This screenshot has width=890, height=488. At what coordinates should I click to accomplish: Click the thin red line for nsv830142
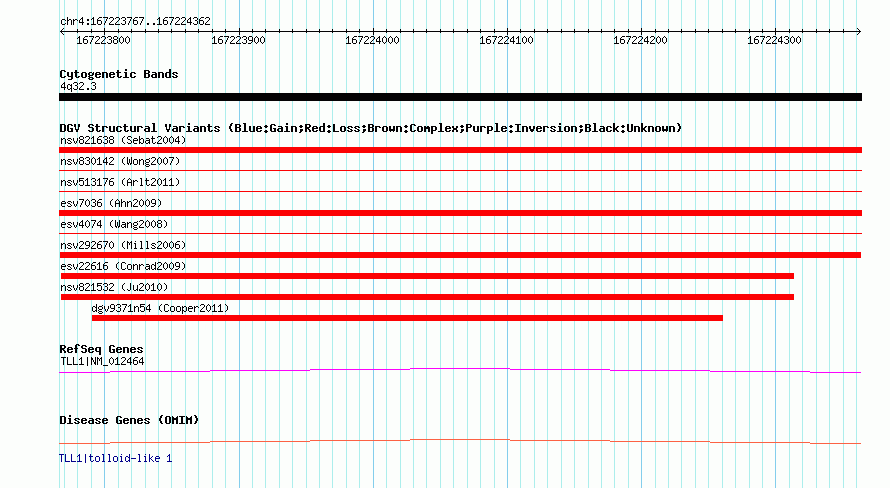(460, 170)
